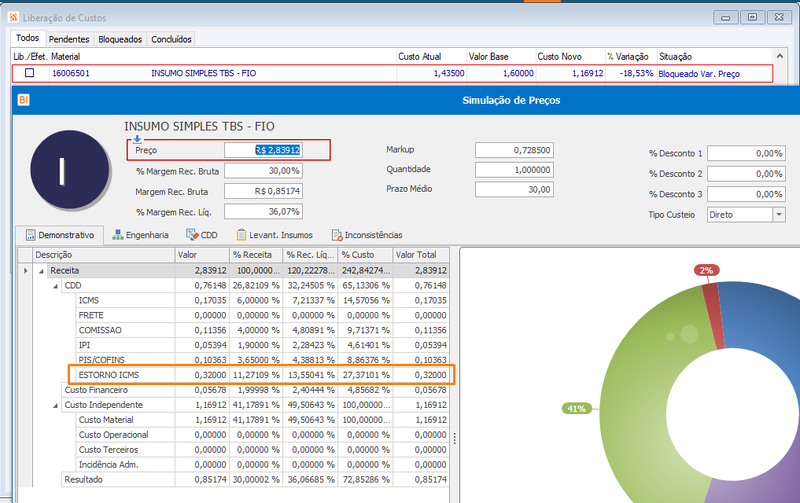800x503 pixels.
Task: Open the Inconsistências tab
Action: click(367, 235)
